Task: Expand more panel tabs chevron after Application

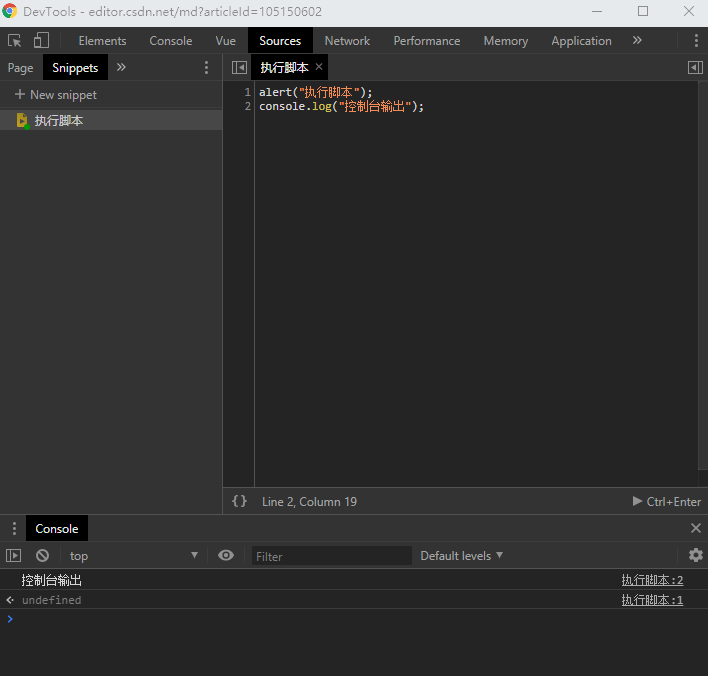Action: (x=637, y=40)
